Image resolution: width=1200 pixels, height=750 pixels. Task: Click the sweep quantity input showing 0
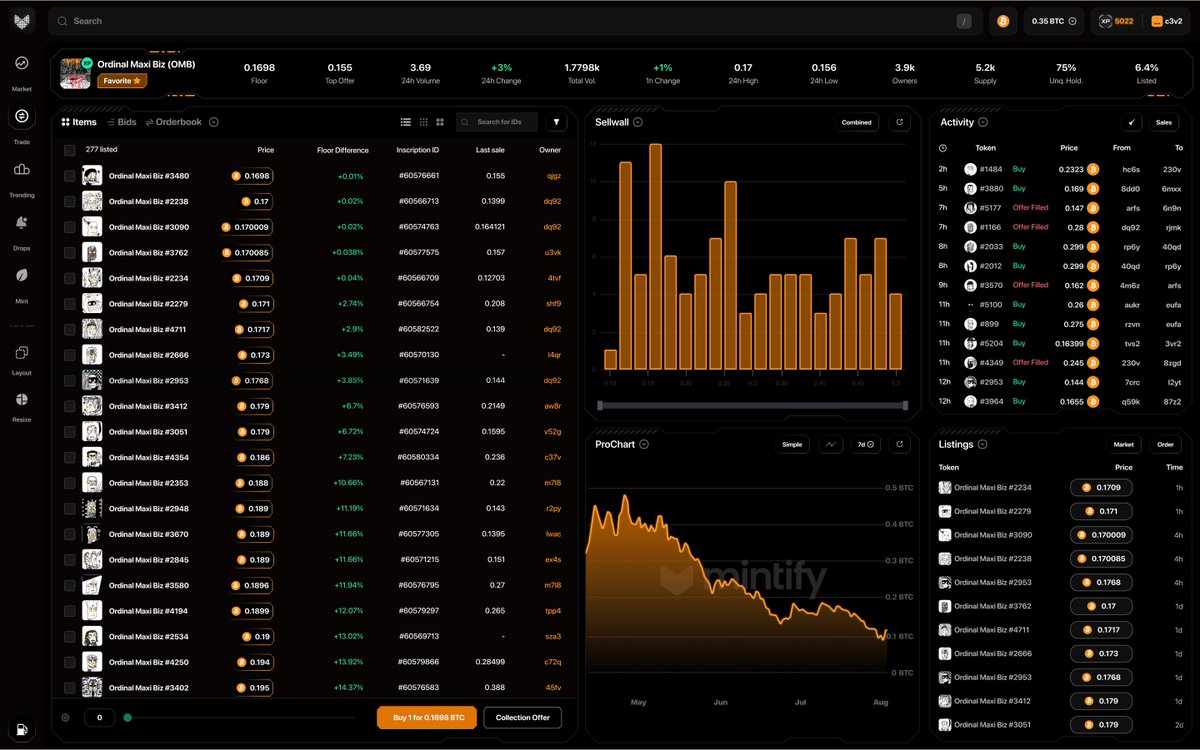pos(99,717)
